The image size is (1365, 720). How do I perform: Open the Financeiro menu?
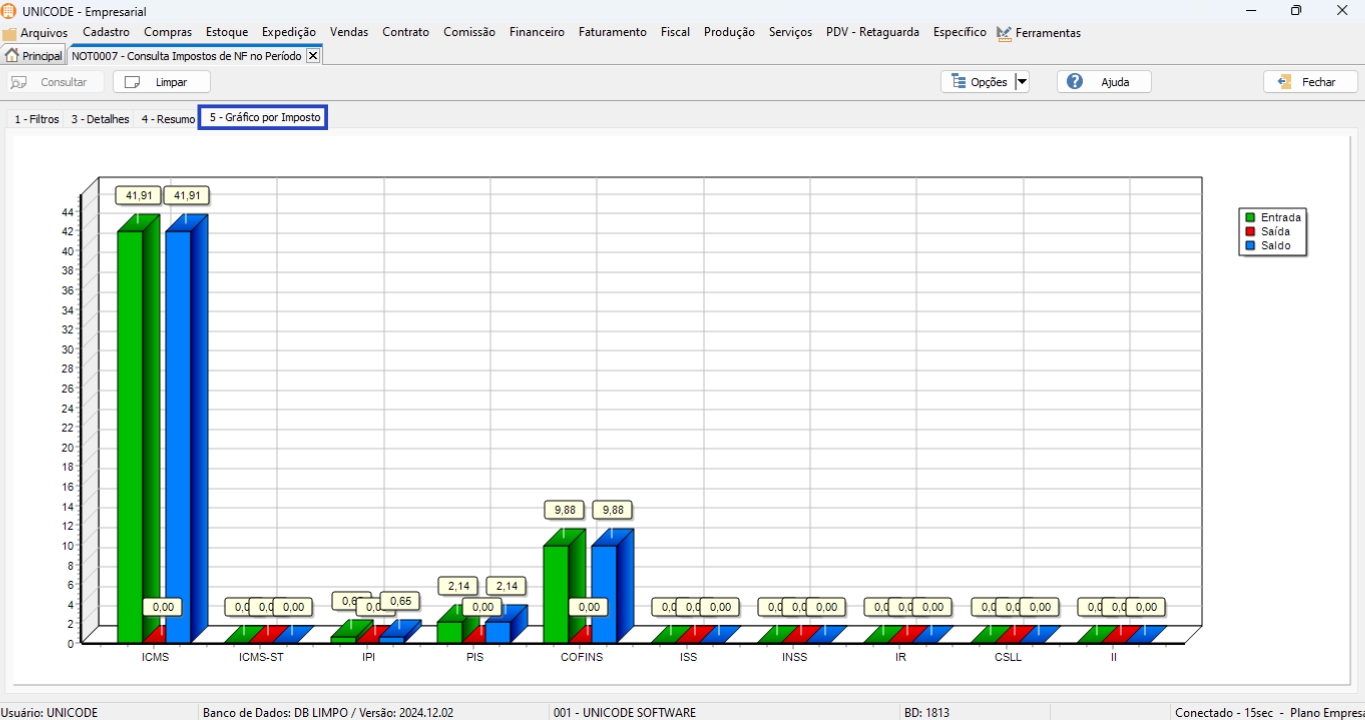tap(536, 32)
